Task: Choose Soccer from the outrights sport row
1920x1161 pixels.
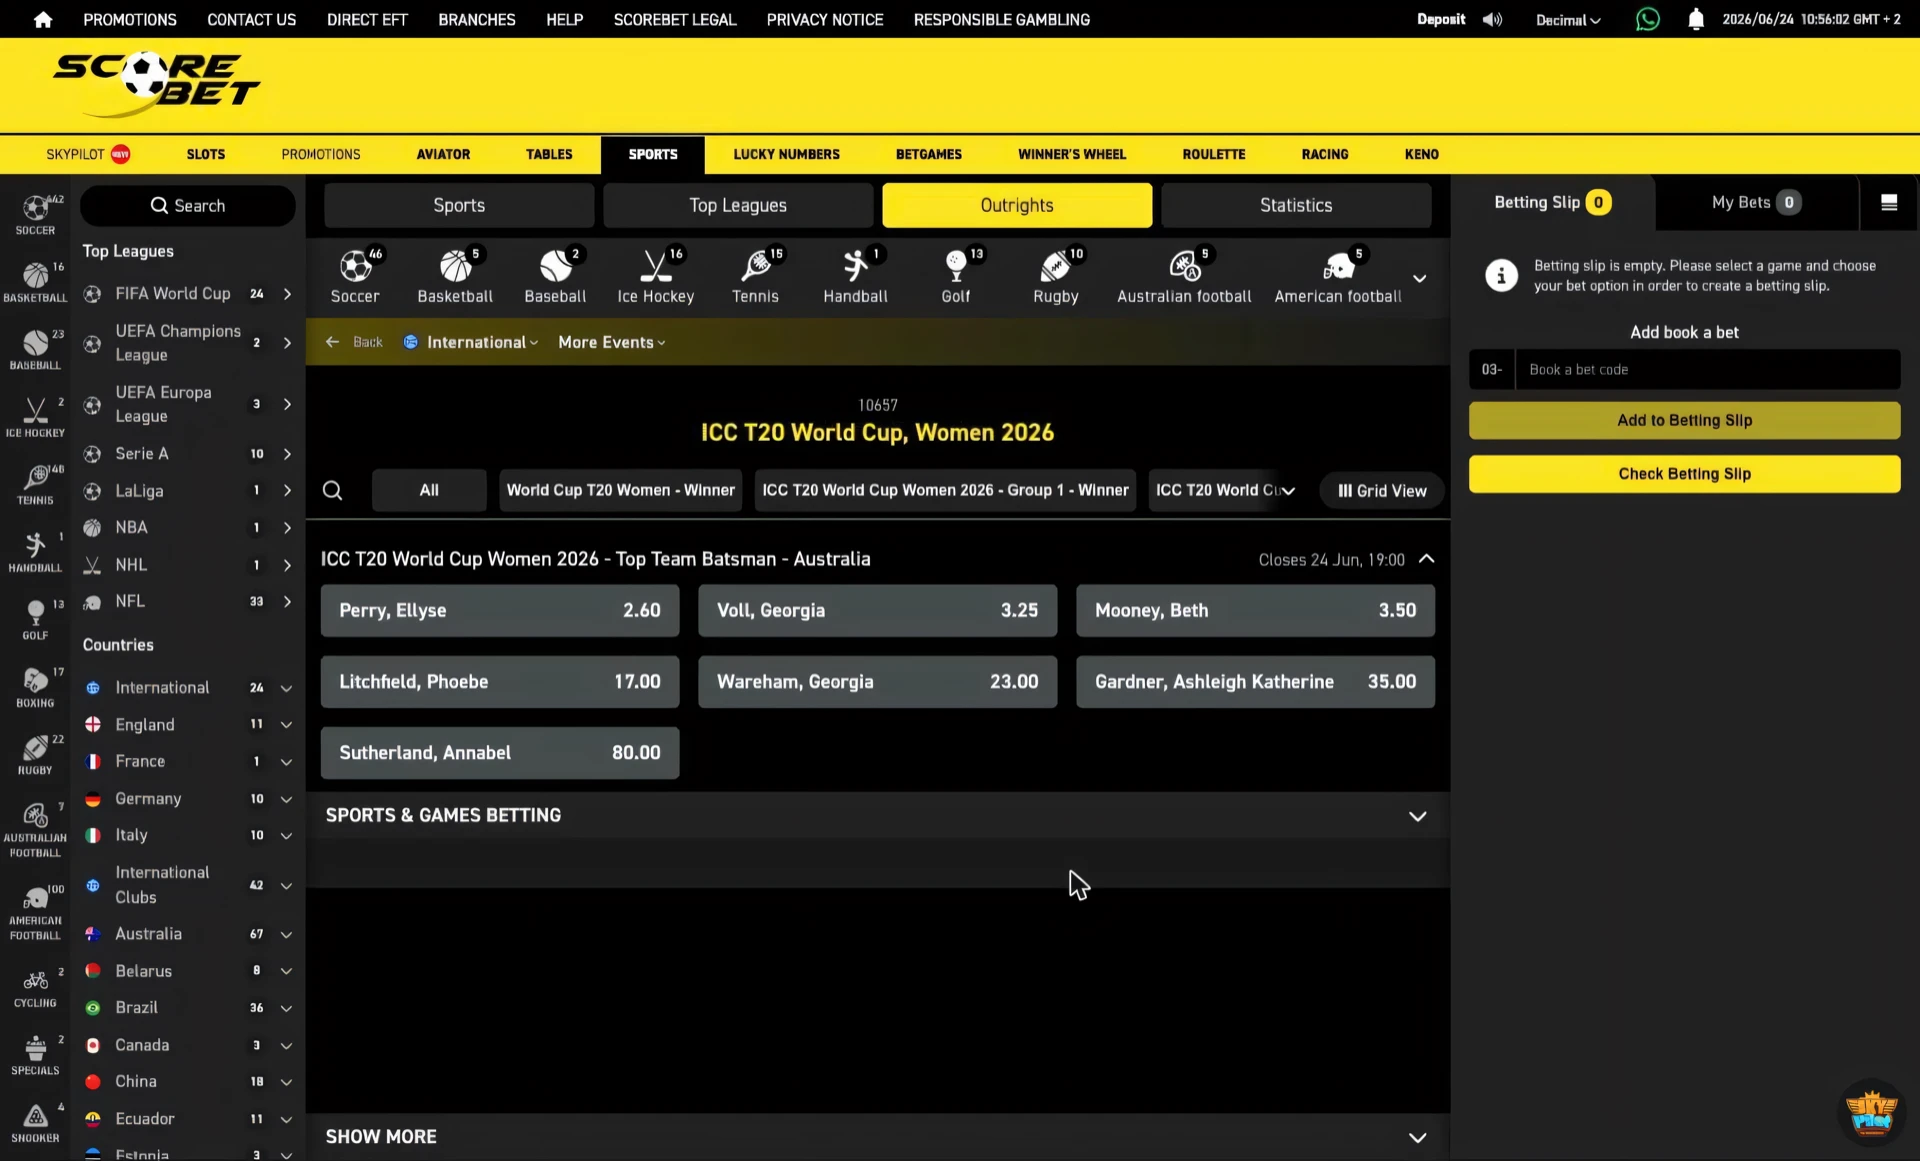Action: coord(355,277)
